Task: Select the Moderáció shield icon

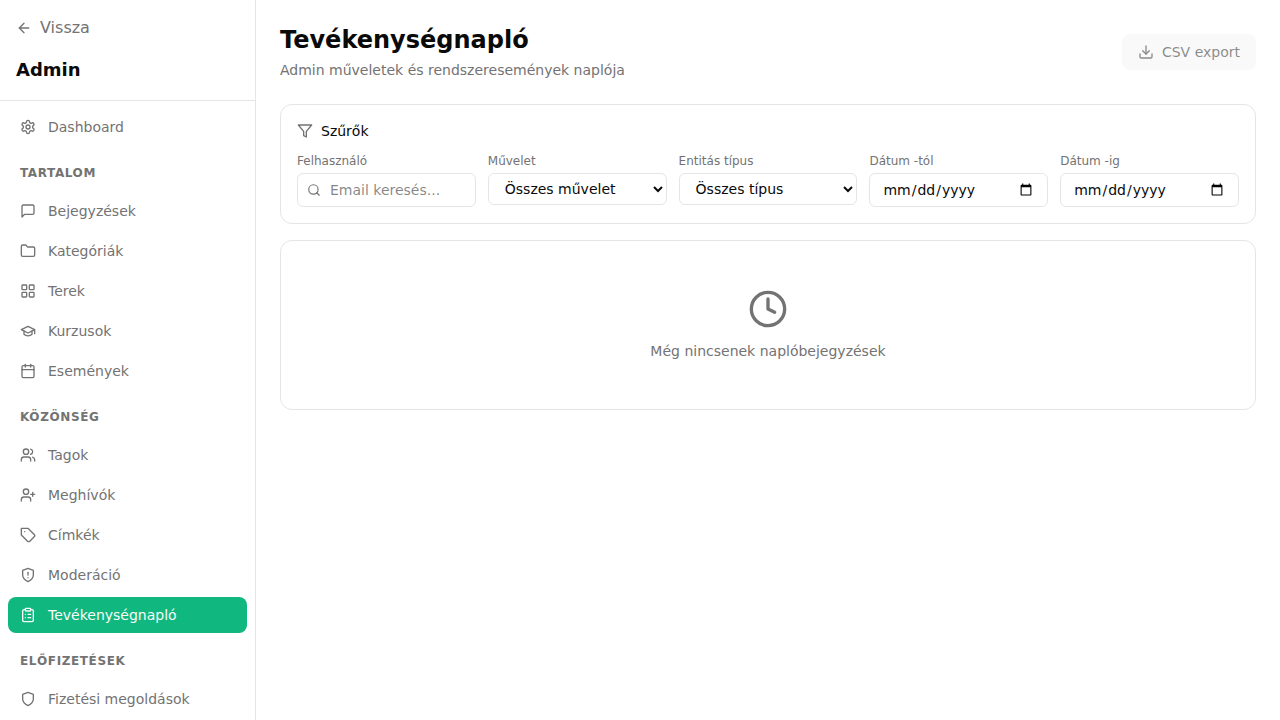Action: click(x=27, y=574)
